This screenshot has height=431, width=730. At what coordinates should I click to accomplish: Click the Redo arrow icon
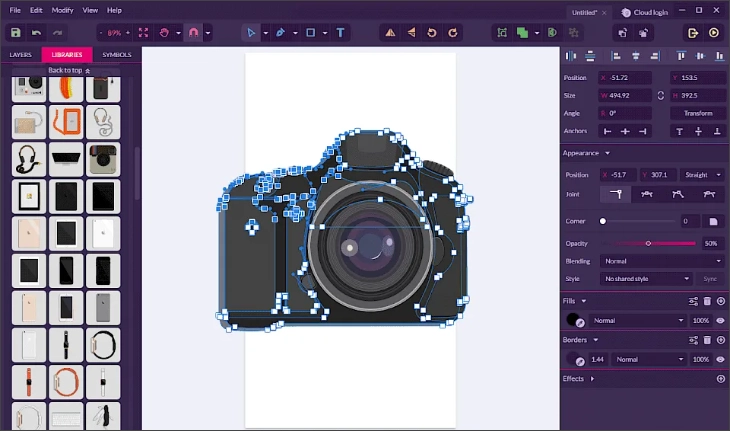tap(57, 33)
